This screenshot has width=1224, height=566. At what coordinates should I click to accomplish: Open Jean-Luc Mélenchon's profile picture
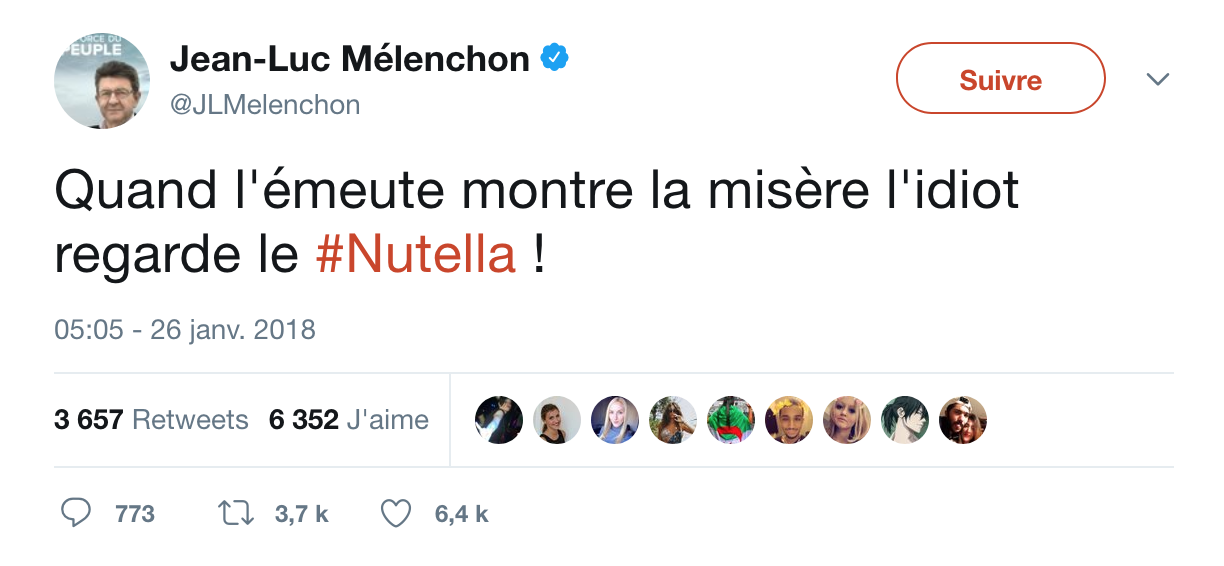(x=102, y=81)
